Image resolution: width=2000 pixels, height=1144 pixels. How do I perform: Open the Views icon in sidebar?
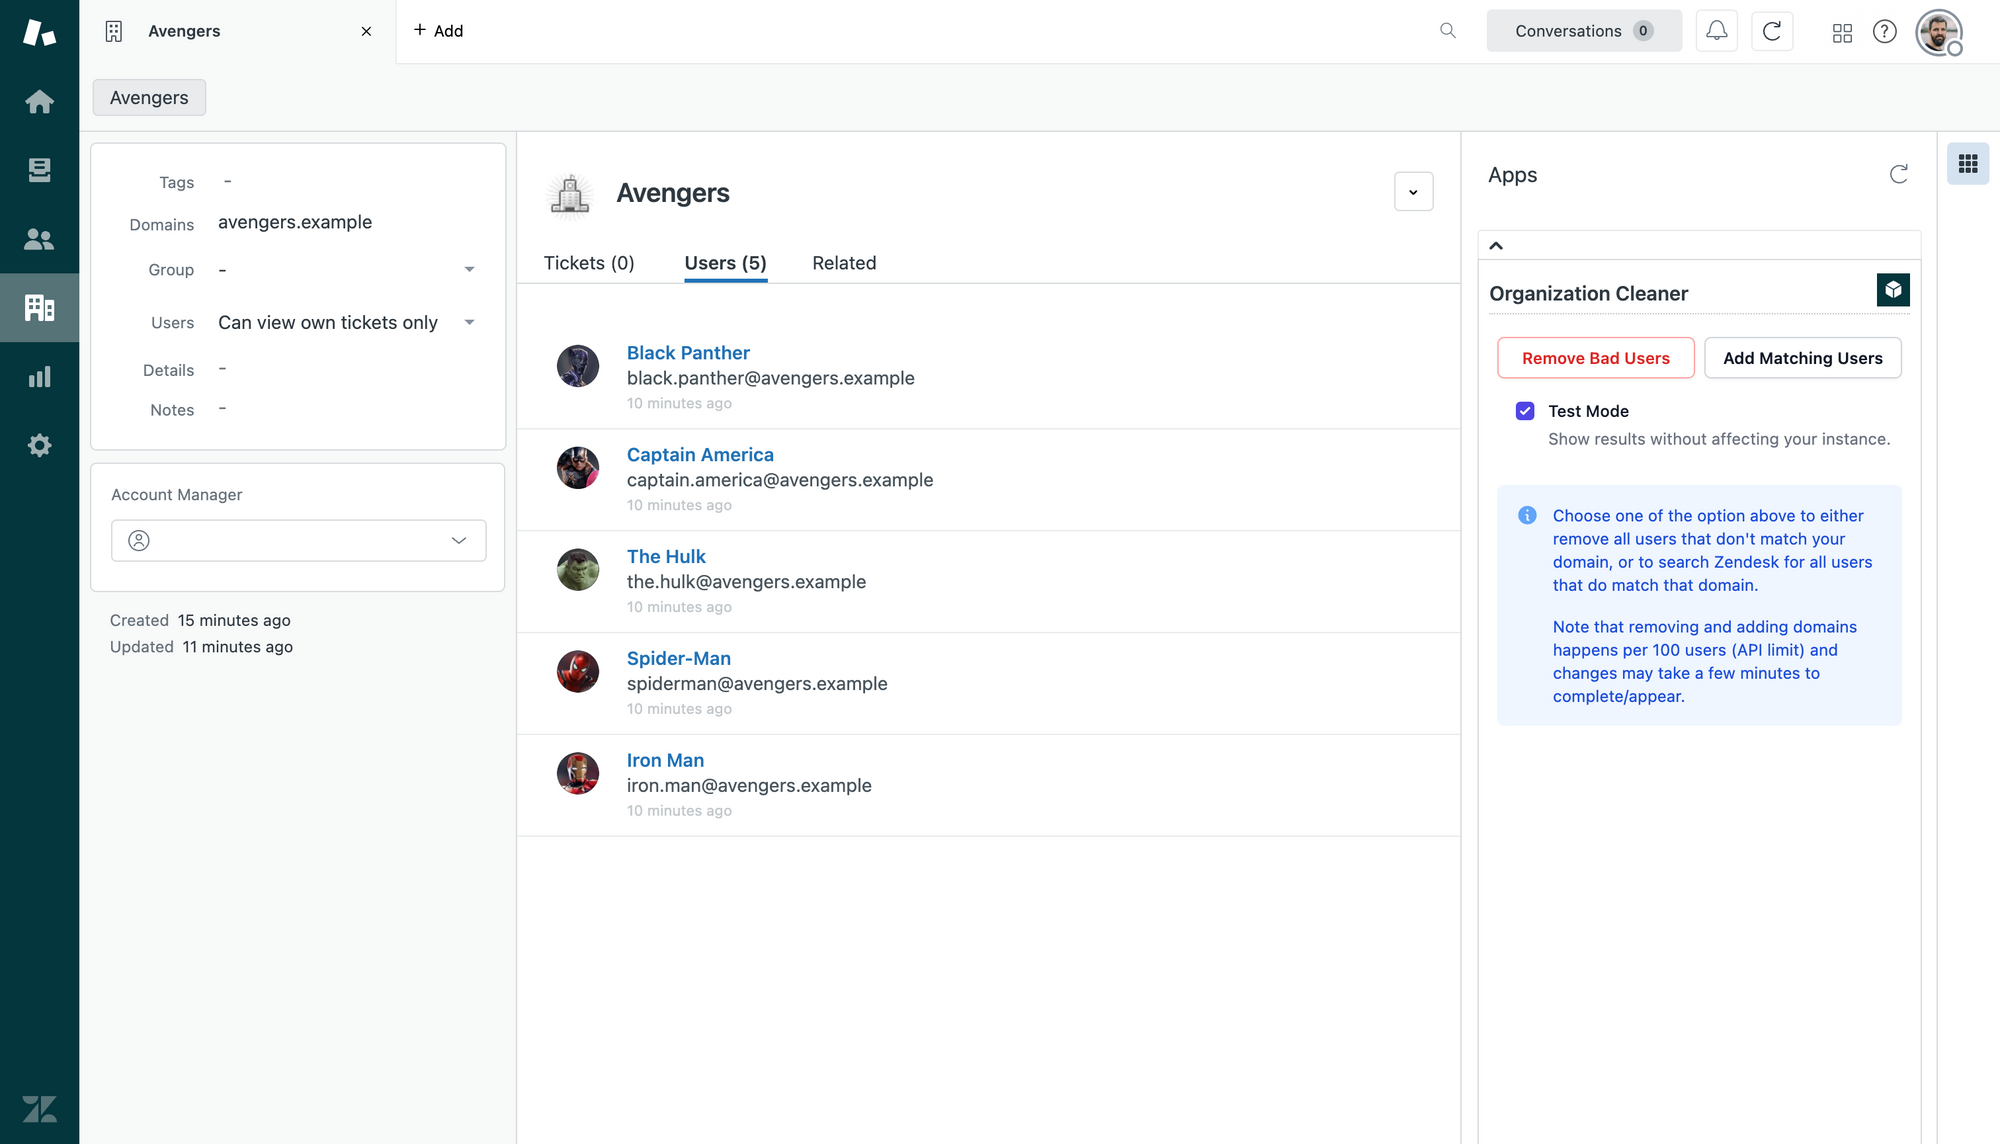[39, 170]
